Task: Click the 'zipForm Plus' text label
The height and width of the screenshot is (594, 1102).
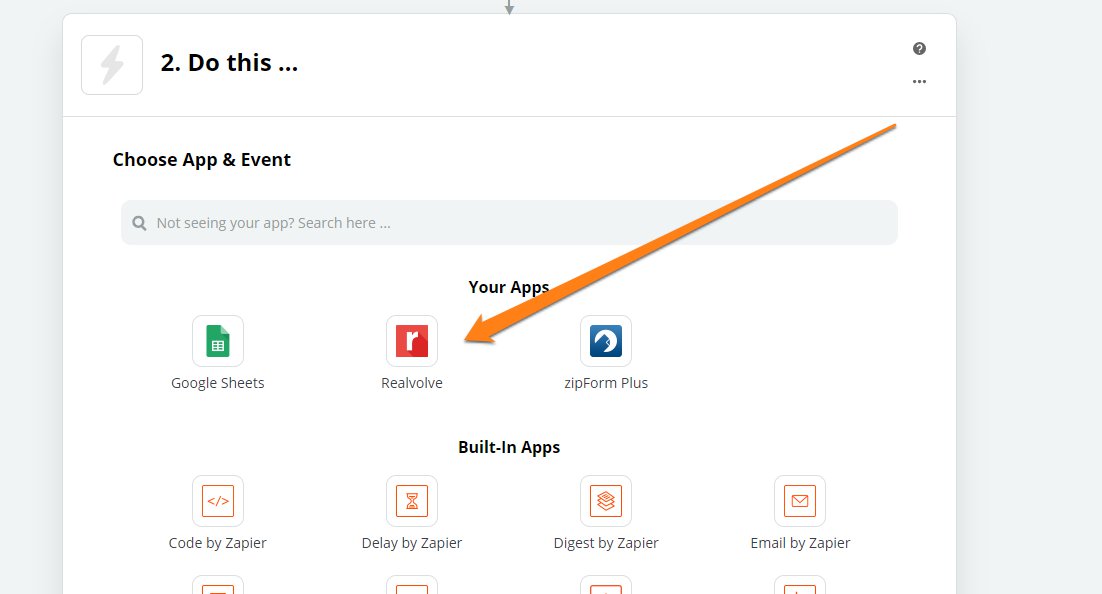Action: coord(606,383)
